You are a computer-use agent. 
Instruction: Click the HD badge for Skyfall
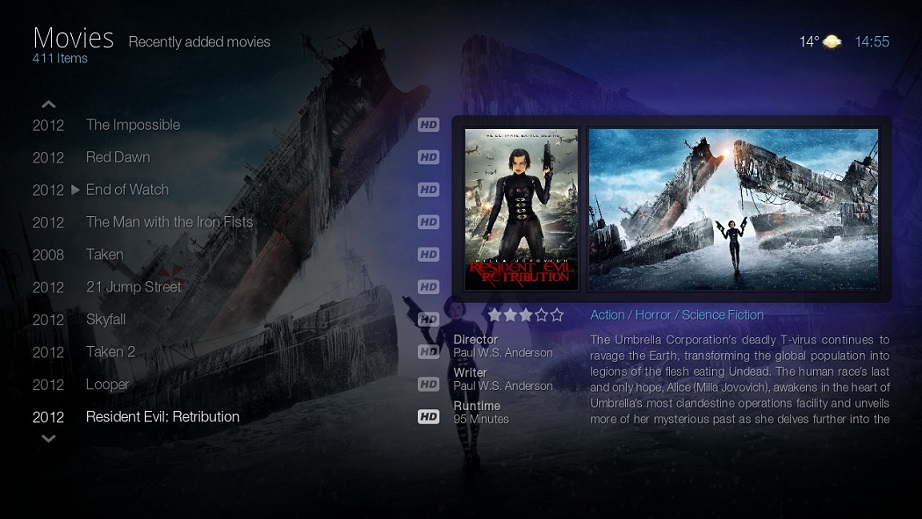click(x=429, y=319)
